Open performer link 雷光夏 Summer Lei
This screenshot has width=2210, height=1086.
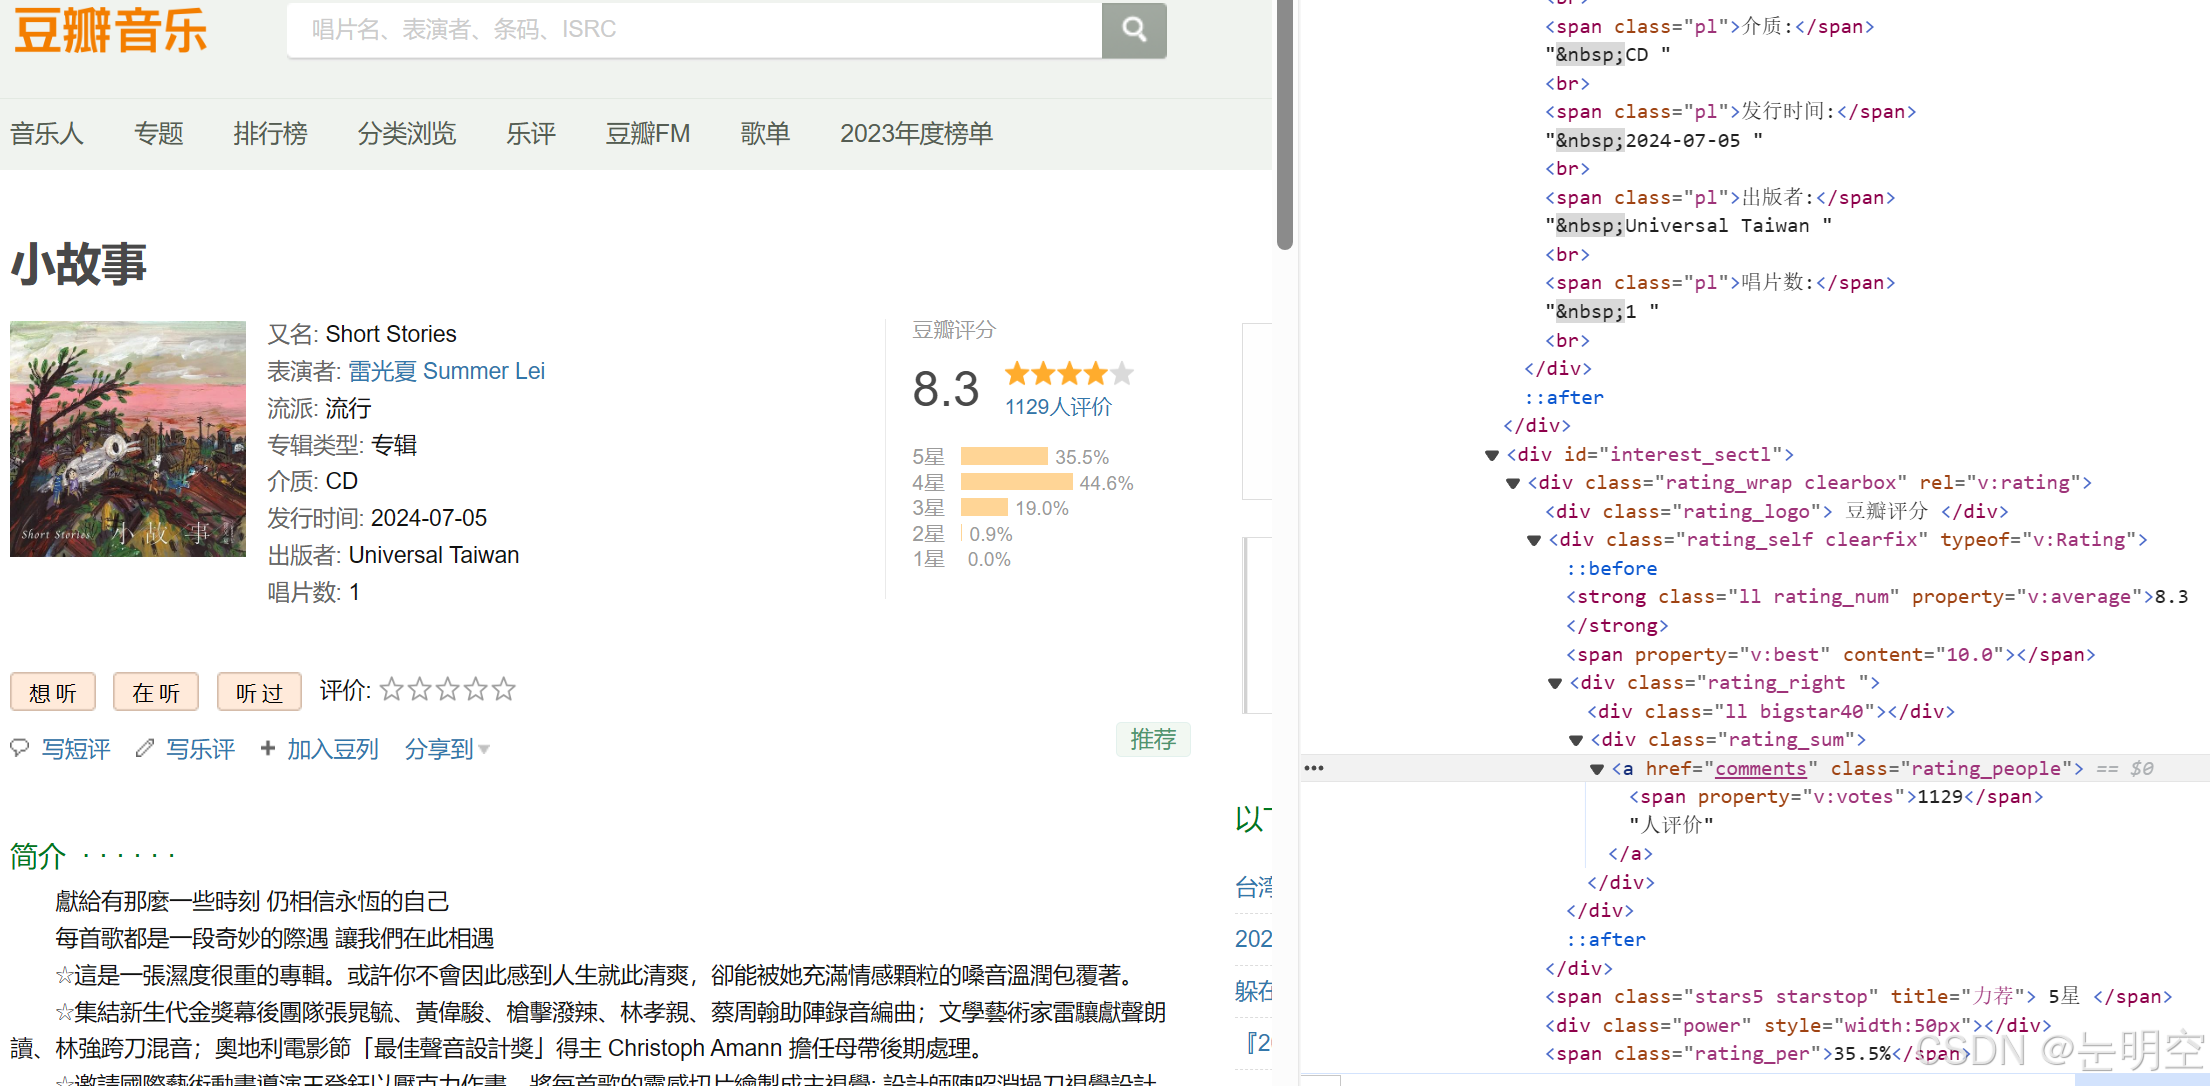click(x=446, y=371)
